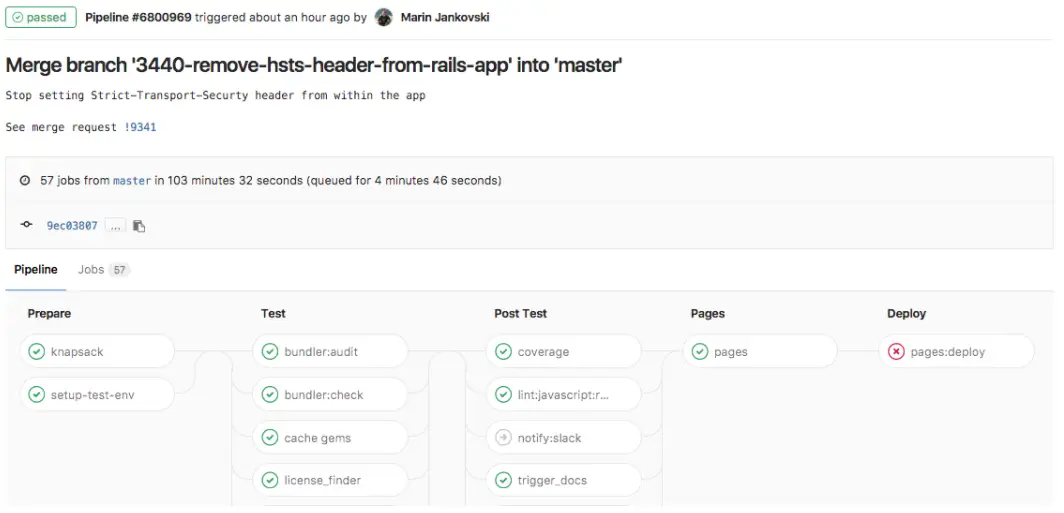Select the Pipeline tab
The width and height of the screenshot is (1064, 513).
pyautogui.click(x=36, y=270)
